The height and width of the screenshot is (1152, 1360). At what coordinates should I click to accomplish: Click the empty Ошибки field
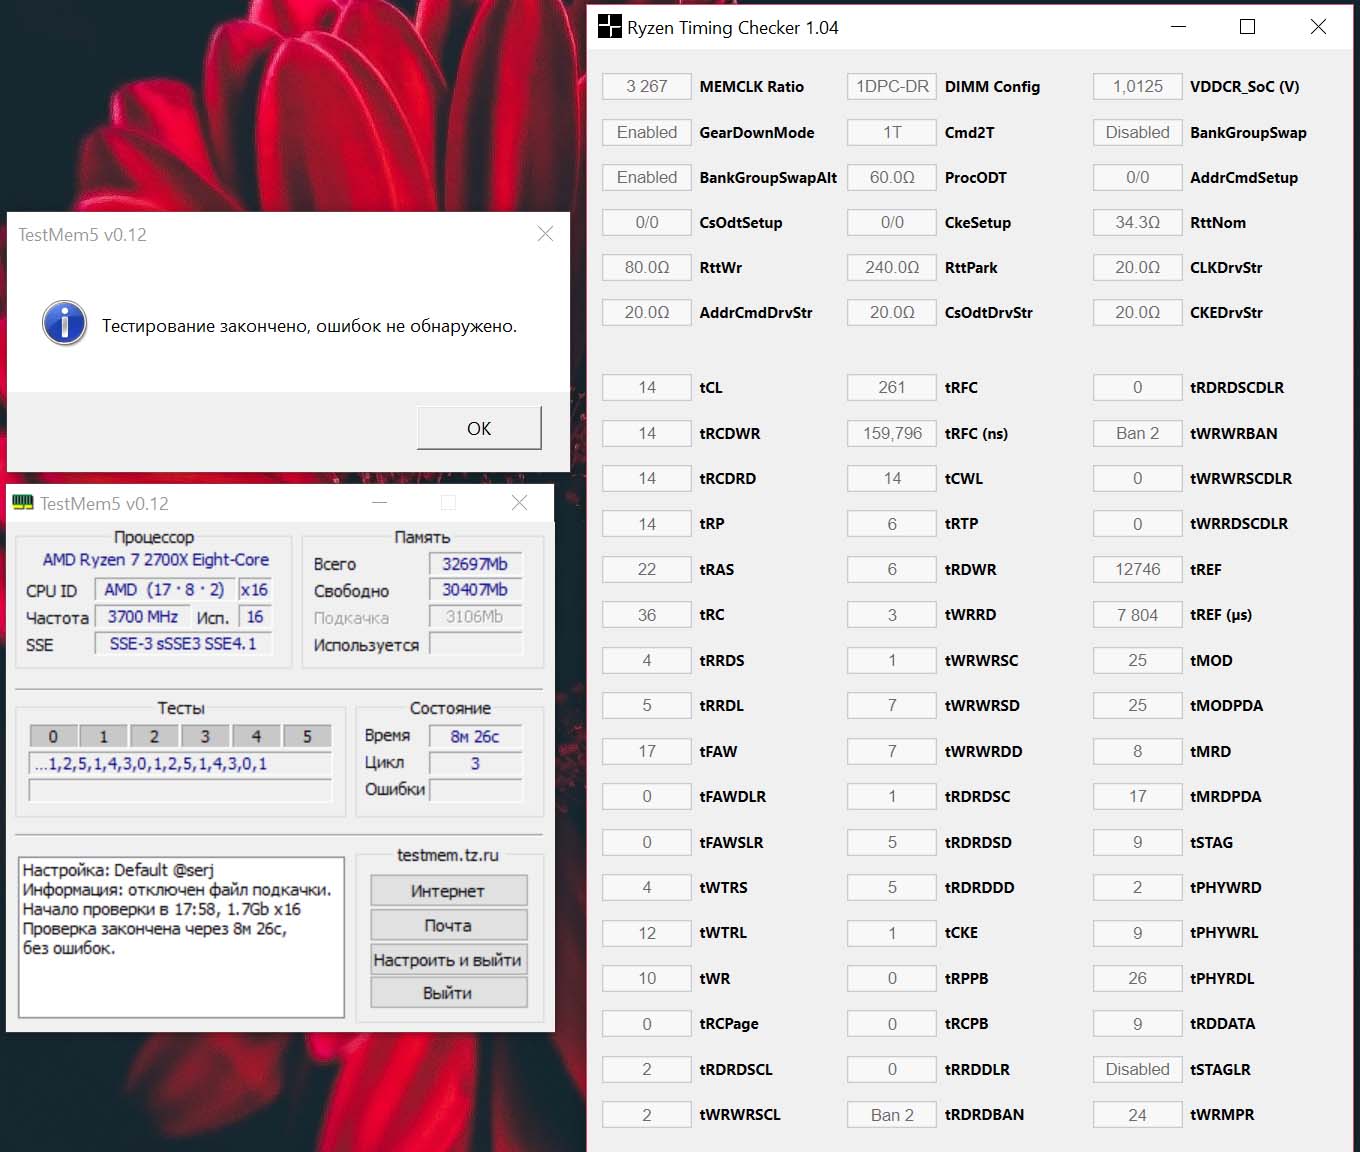pos(476,790)
